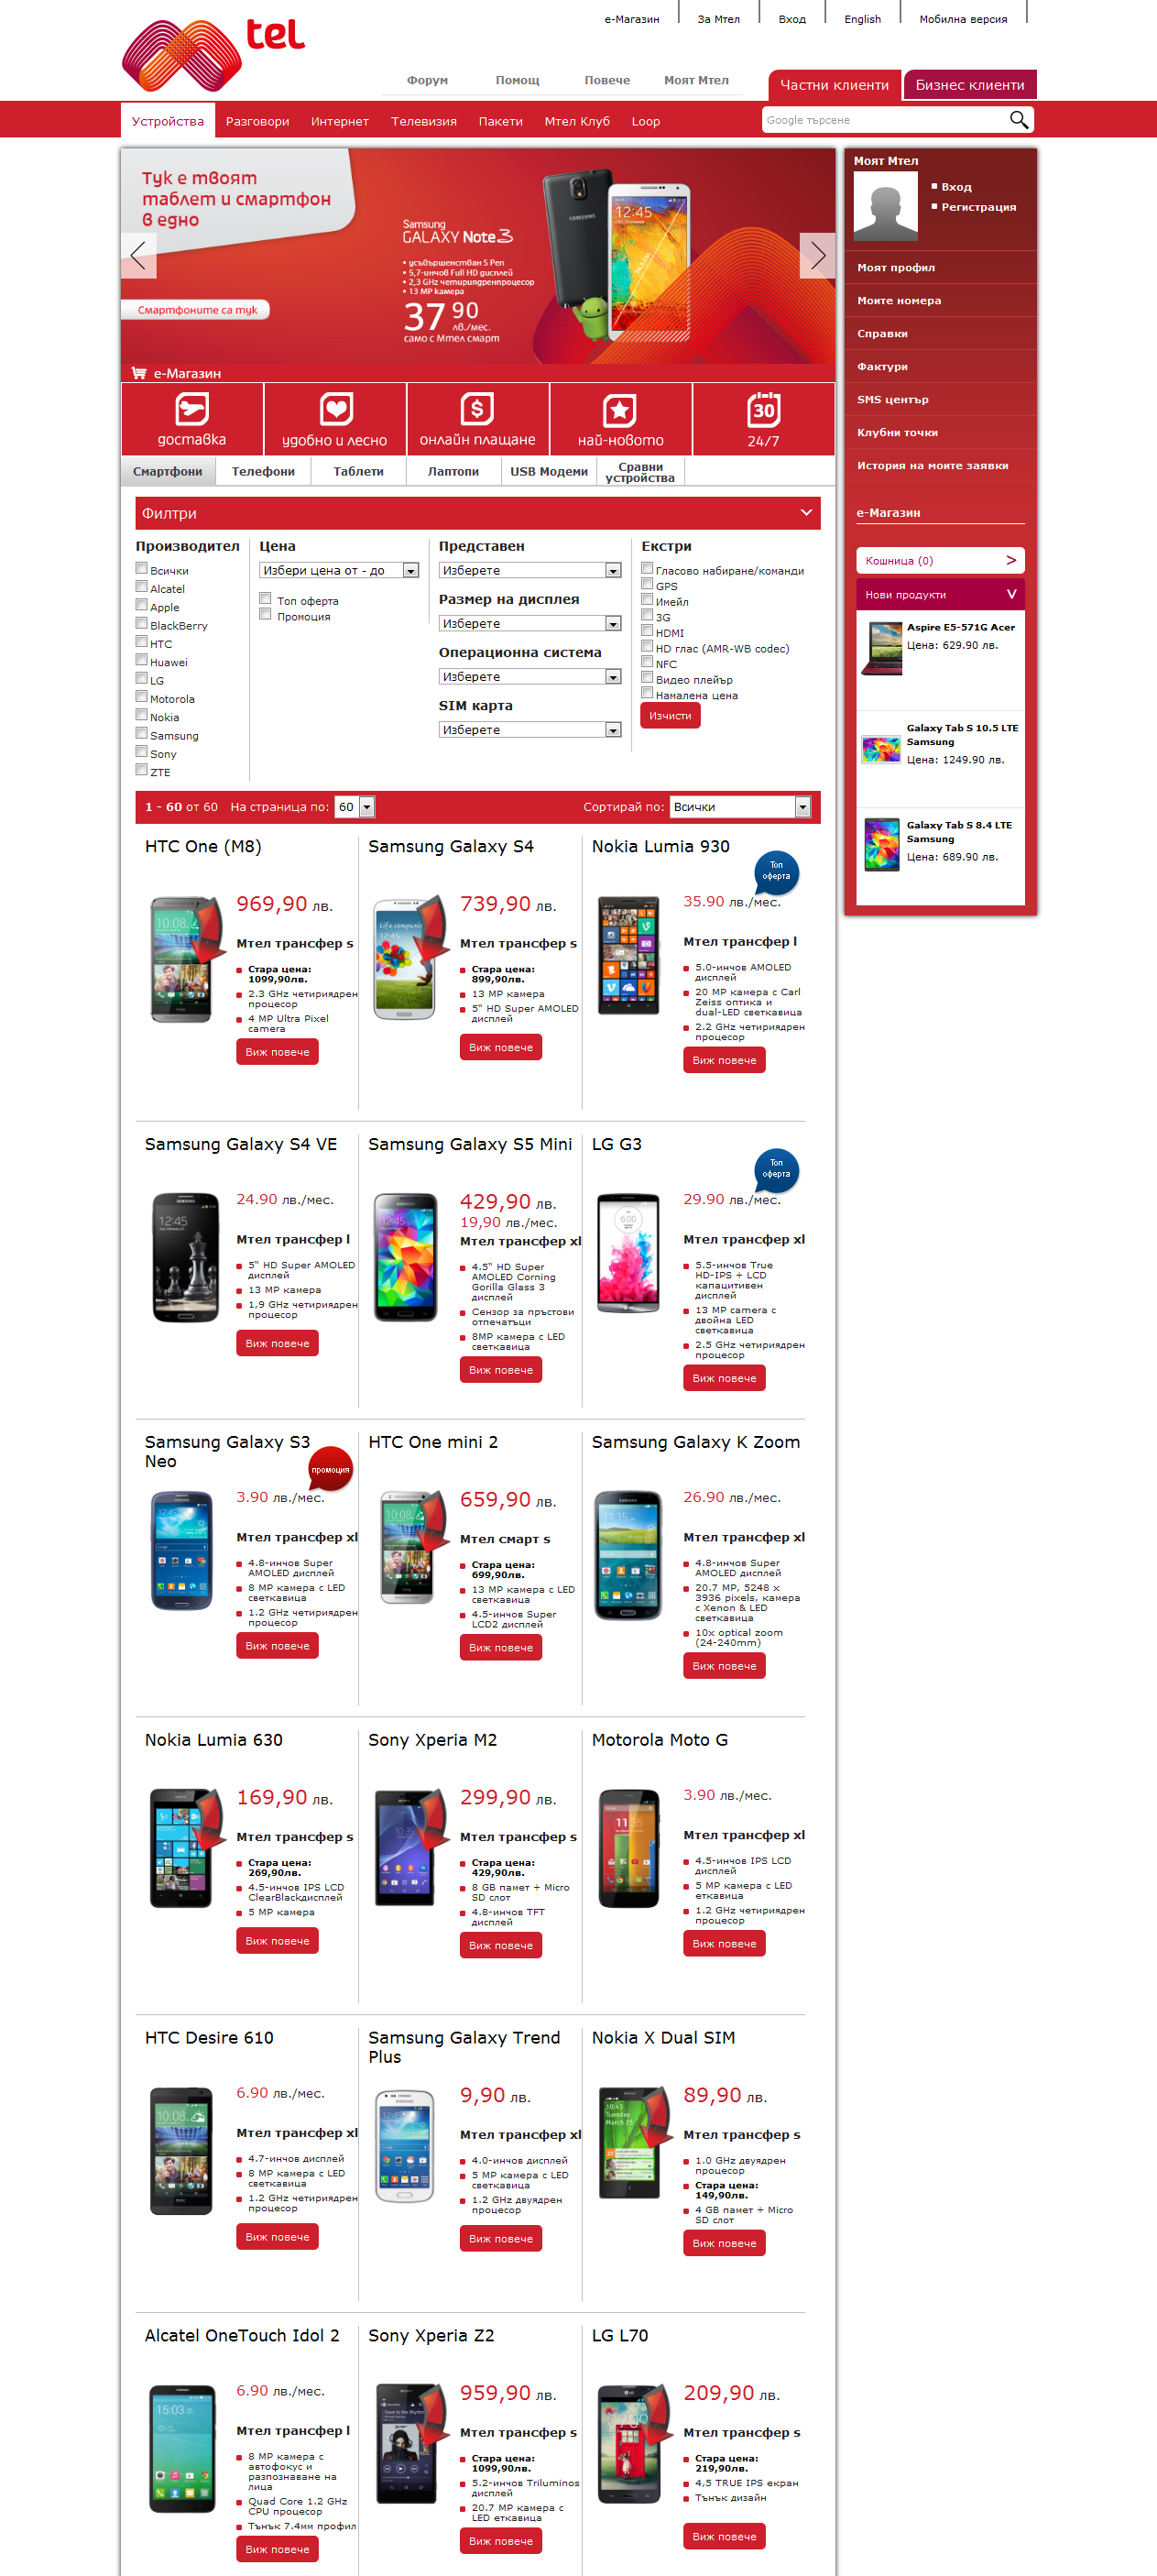This screenshot has height=2576, width=1157.
Task: Open the operating system dropdown
Action: pos(530,677)
